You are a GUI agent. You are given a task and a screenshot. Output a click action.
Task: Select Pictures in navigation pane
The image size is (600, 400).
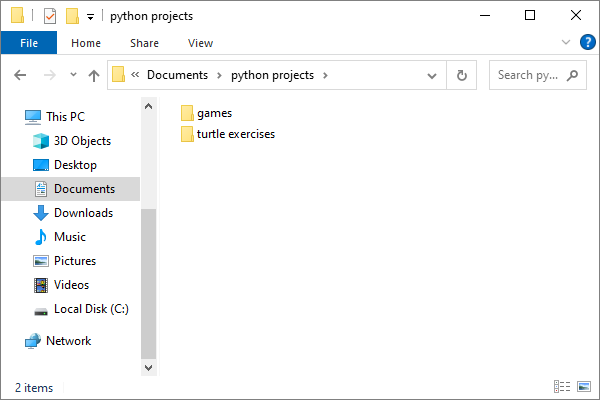click(75, 261)
